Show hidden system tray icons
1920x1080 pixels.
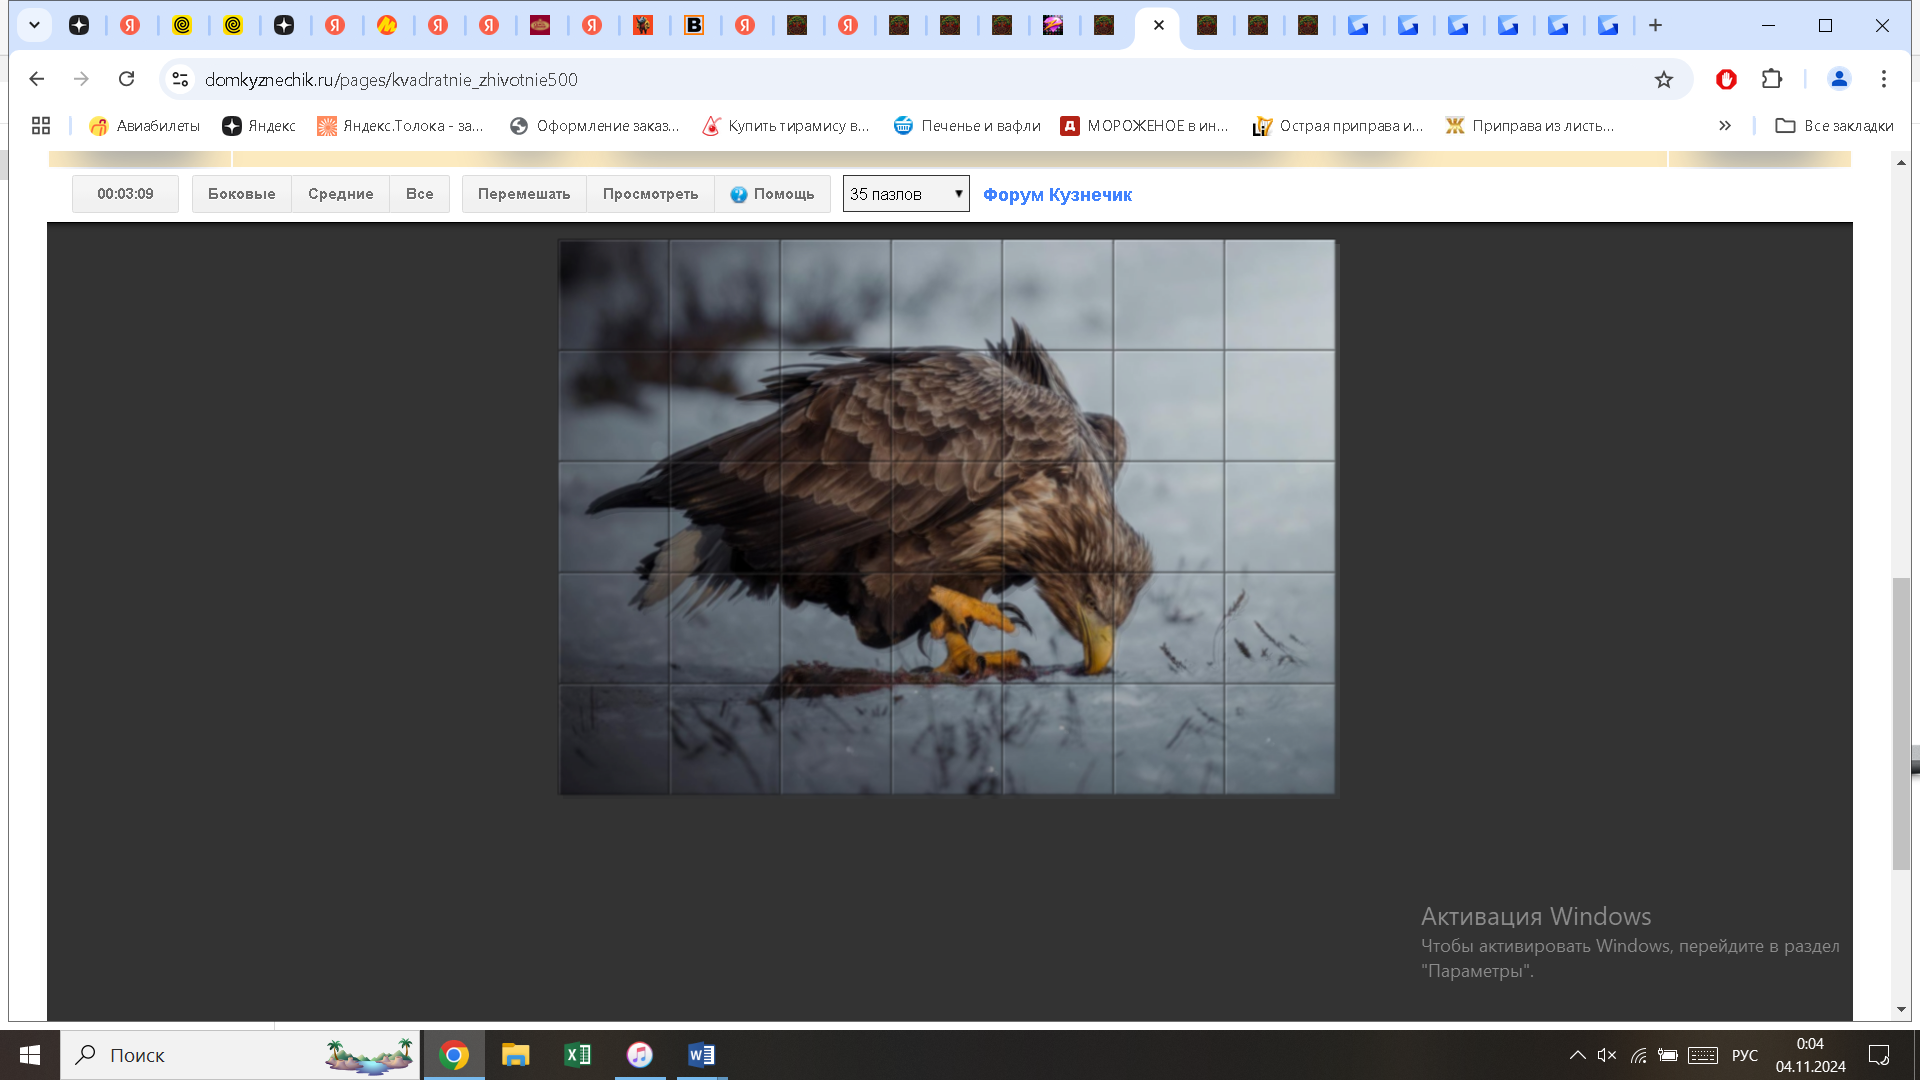[1577, 1055]
